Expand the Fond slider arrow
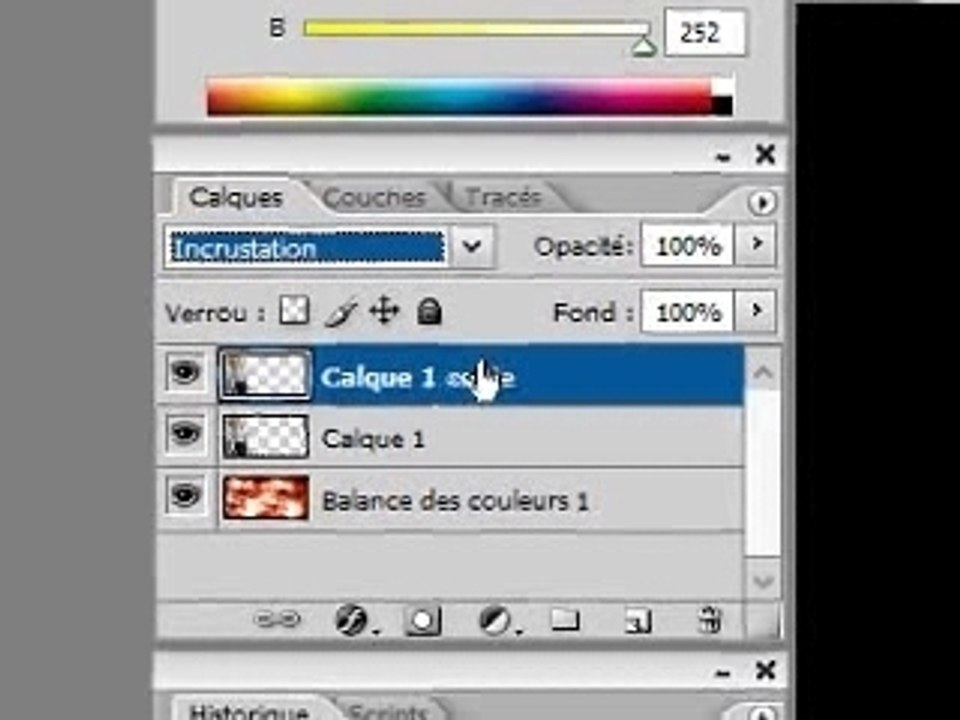Screen dimensions: 960x720 (x=757, y=310)
